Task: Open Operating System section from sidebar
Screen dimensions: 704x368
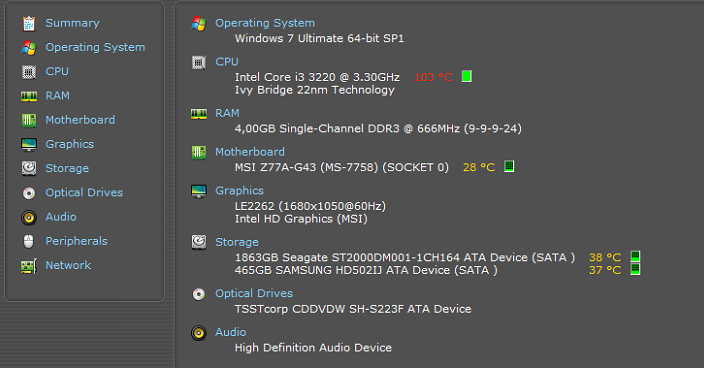Action: (95, 47)
